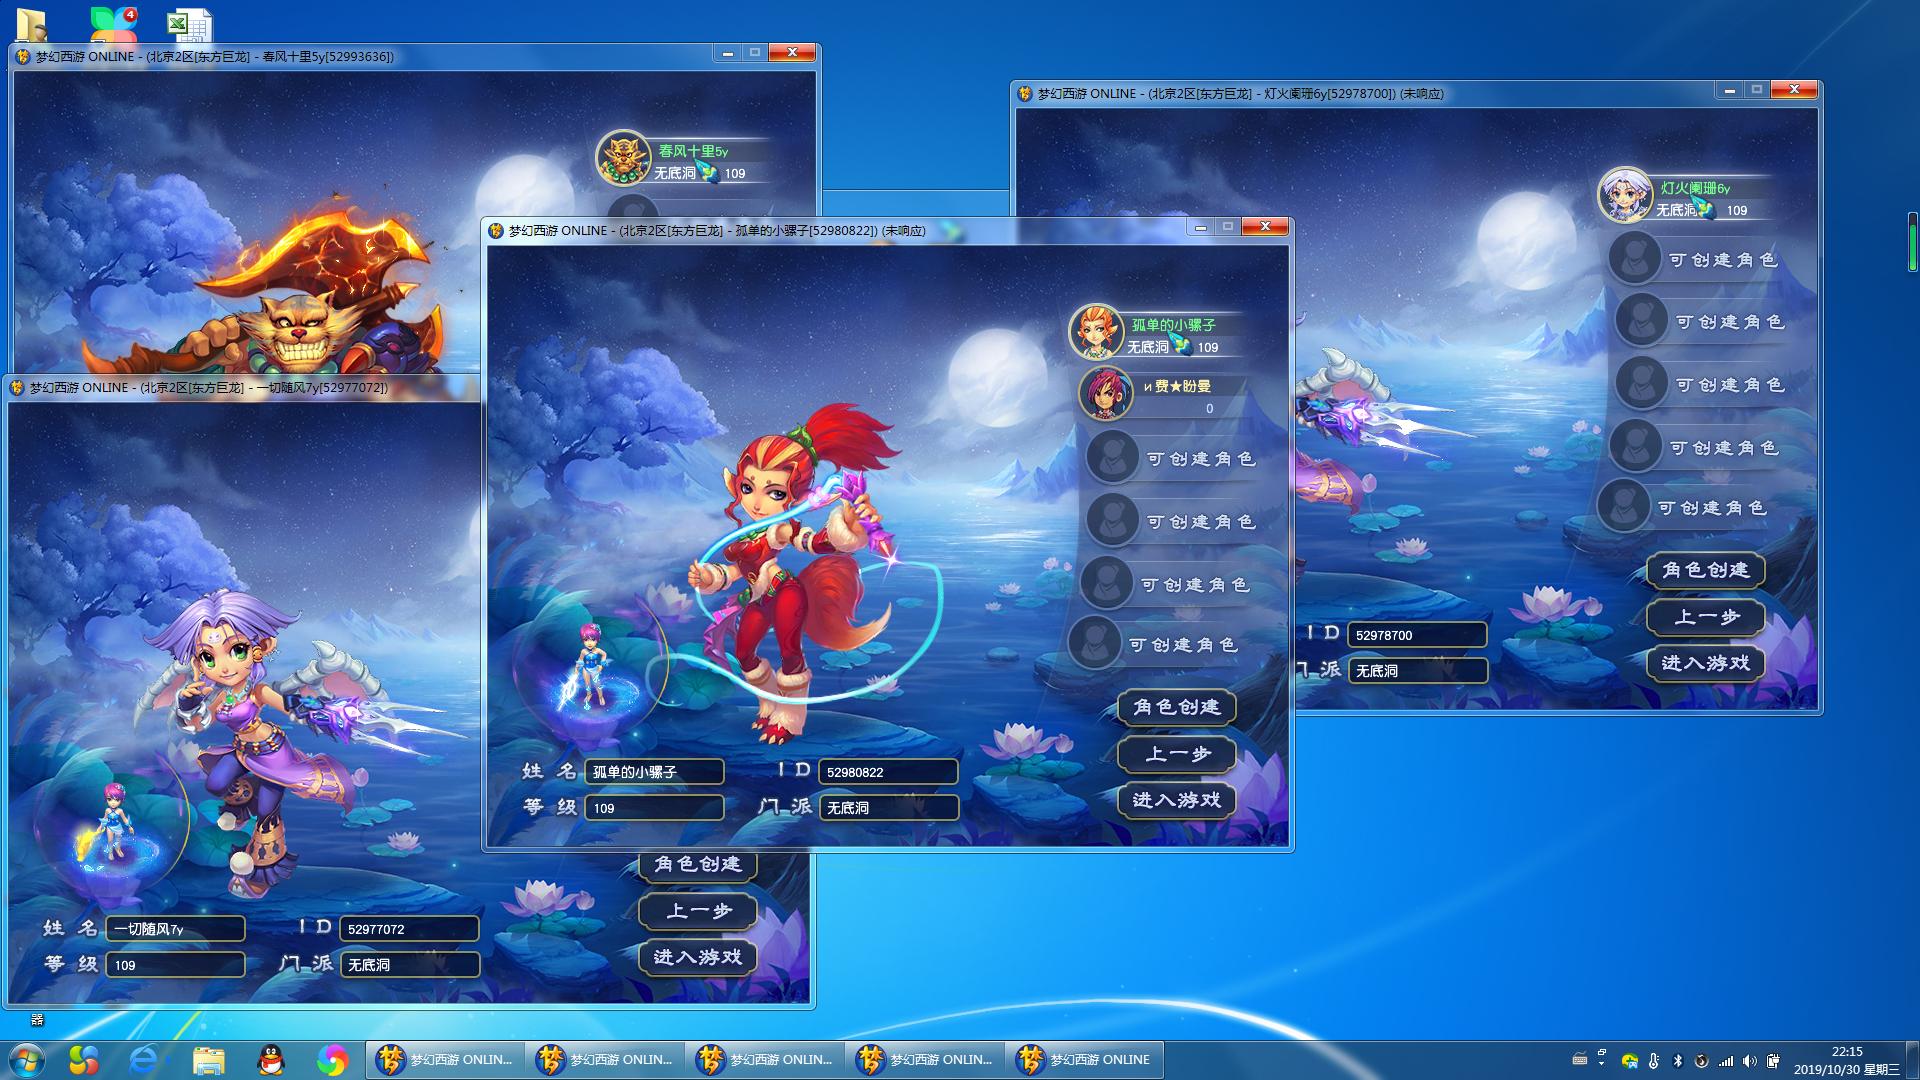Click the ID field showing 52980822

click(888, 771)
